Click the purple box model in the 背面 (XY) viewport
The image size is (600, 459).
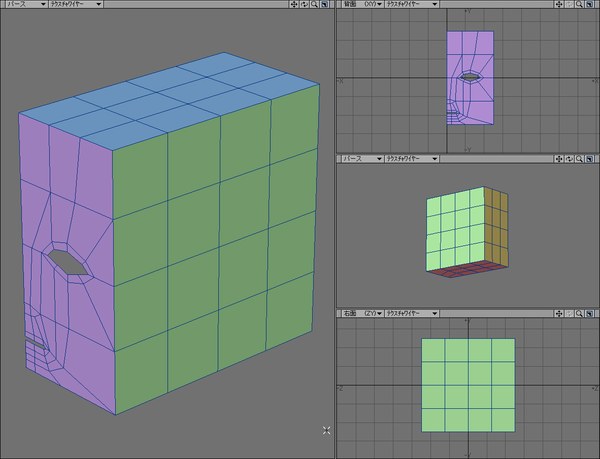[470, 78]
